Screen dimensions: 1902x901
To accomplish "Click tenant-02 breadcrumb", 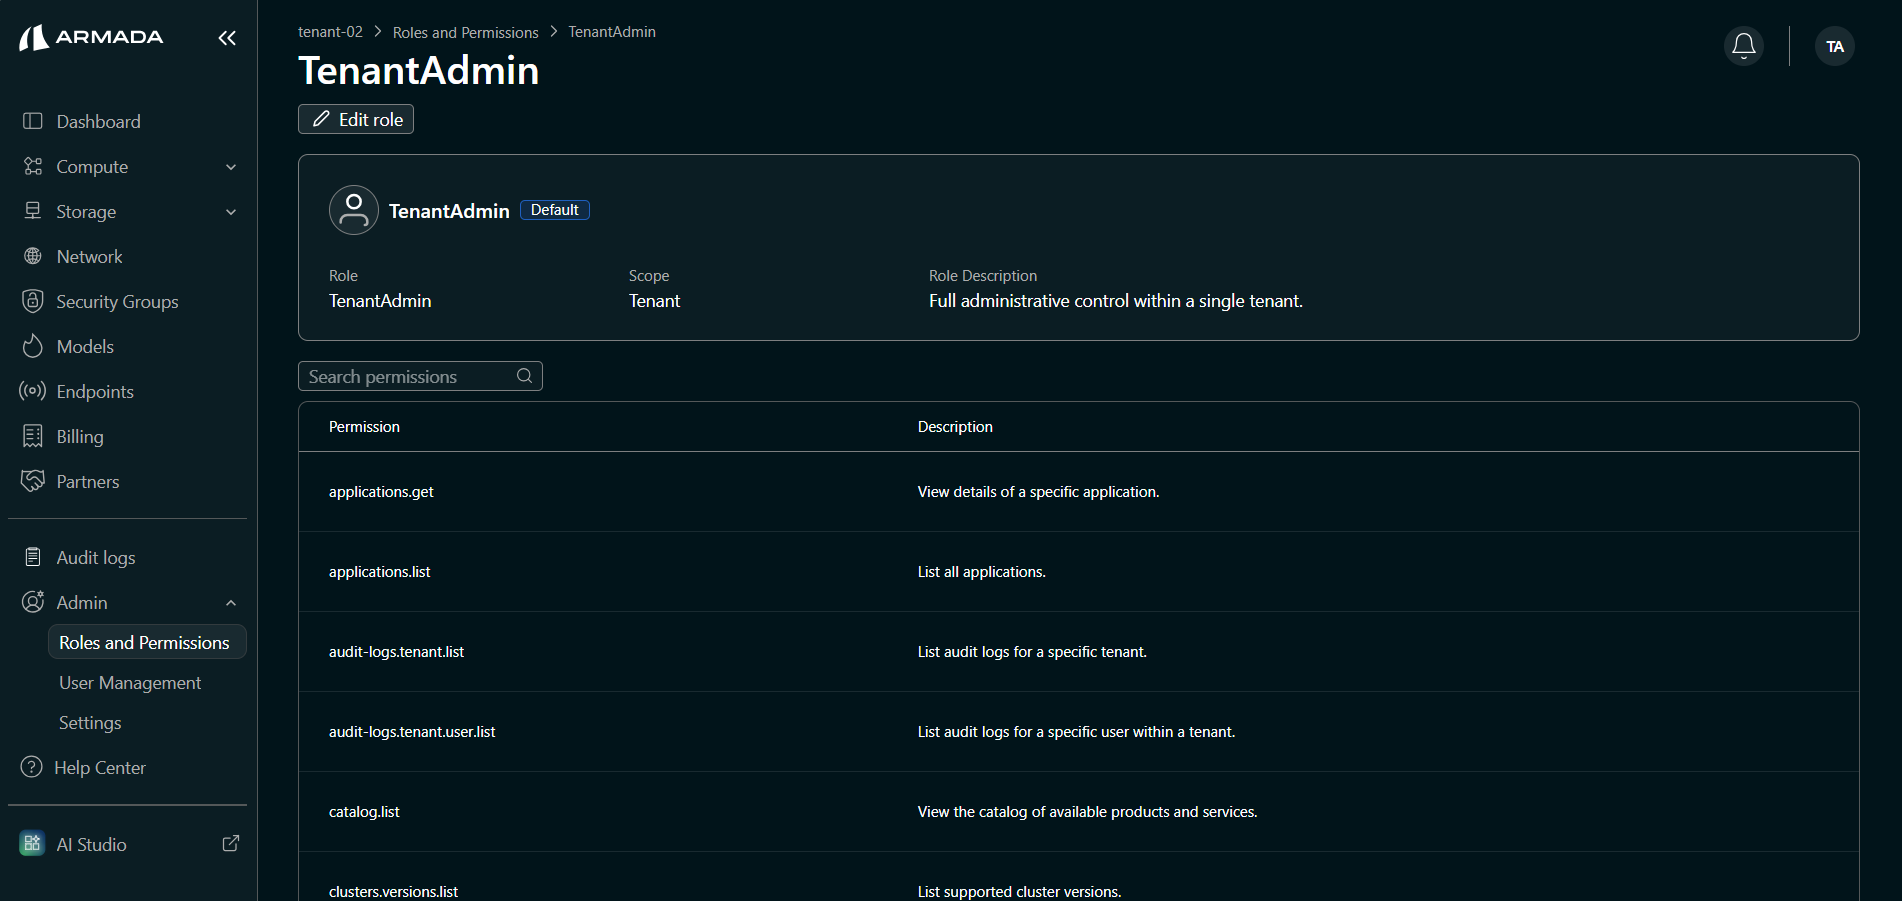I will (x=330, y=32).
